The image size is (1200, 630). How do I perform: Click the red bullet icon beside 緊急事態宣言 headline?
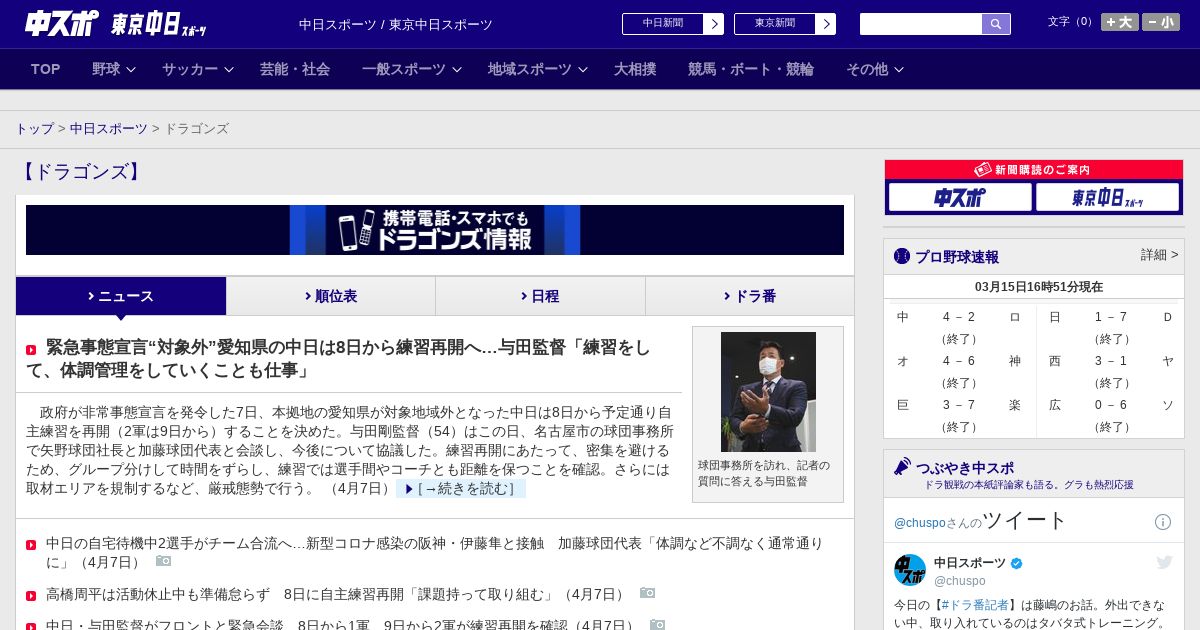[x=31, y=350]
